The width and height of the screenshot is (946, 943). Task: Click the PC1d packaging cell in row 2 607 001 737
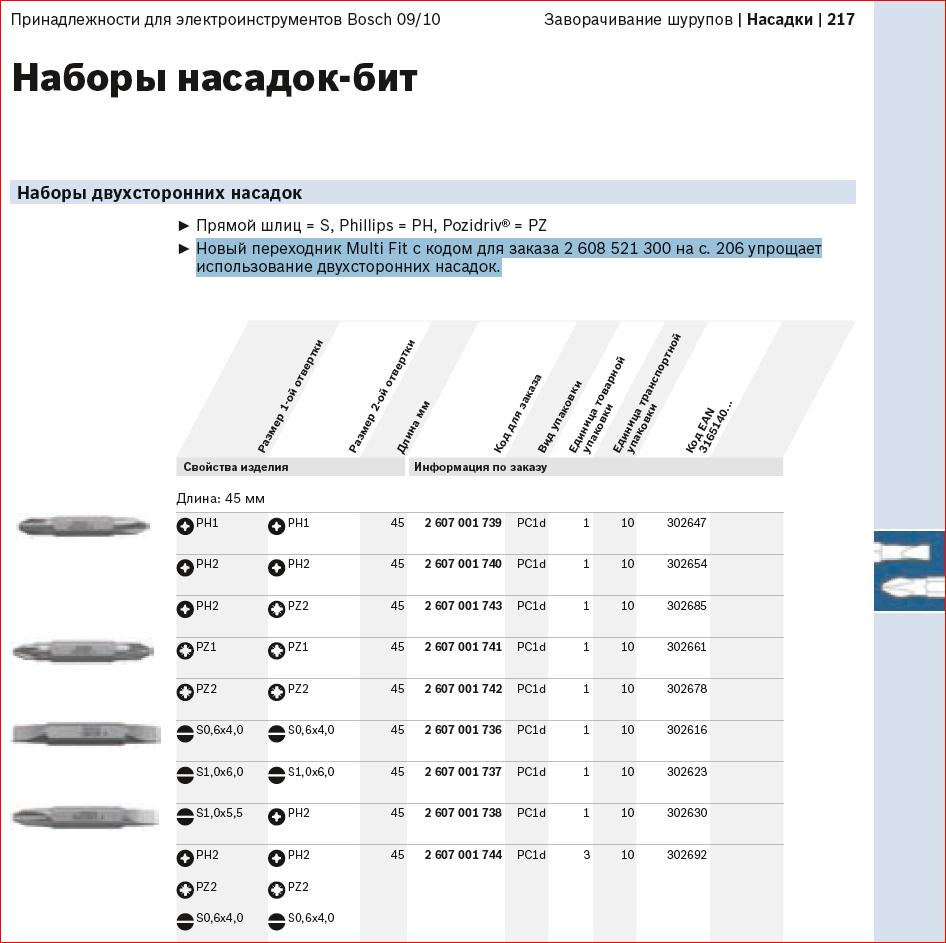(x=531, y=772)
